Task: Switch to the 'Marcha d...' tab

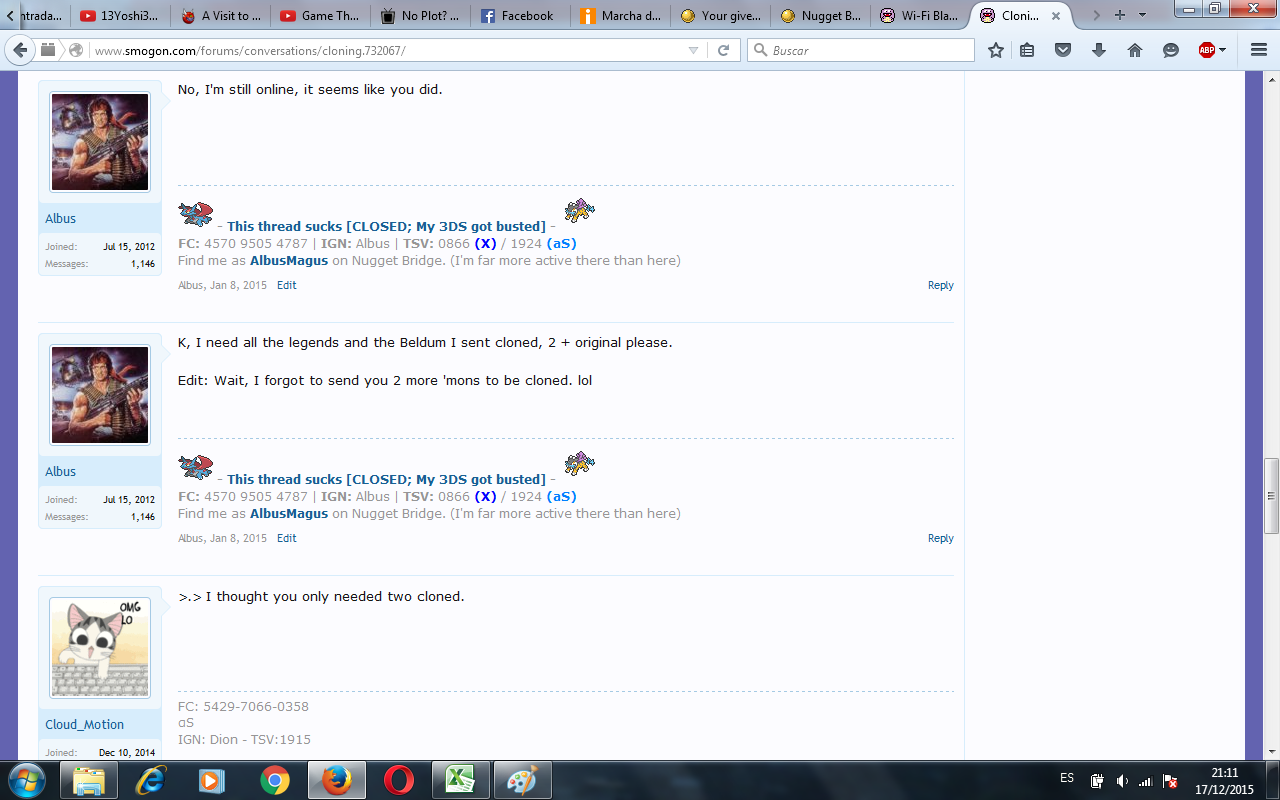Action: (620, 15)
